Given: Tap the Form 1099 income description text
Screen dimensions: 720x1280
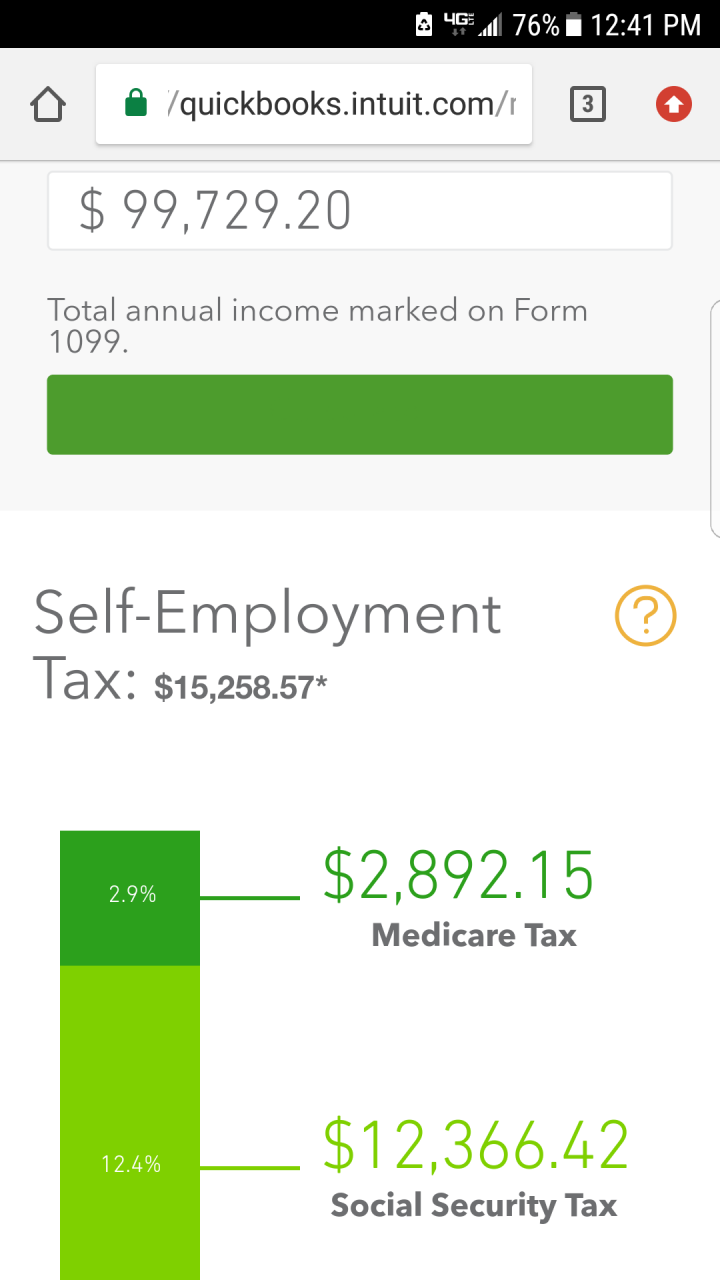Looking at the screenshot, I should [x=317, y=326].
